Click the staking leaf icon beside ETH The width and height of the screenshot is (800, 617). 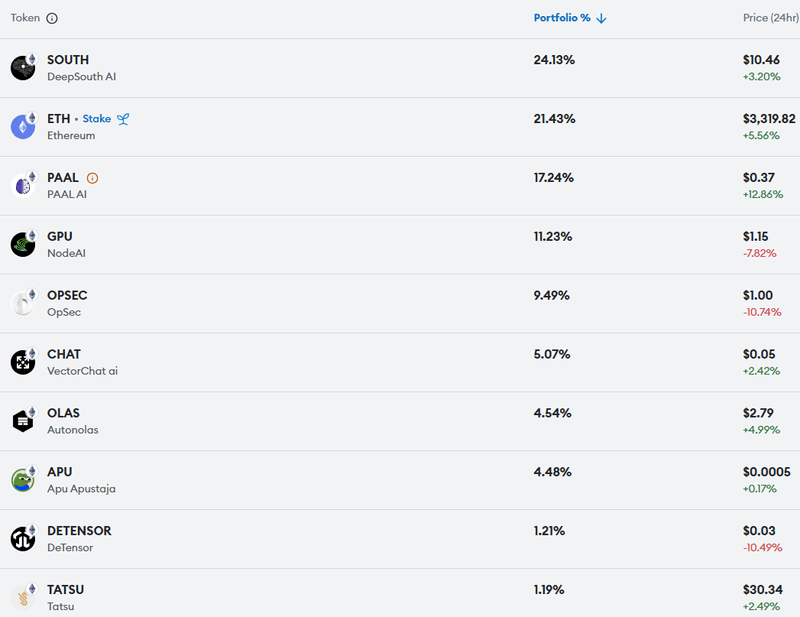click(x=123, y=119)
